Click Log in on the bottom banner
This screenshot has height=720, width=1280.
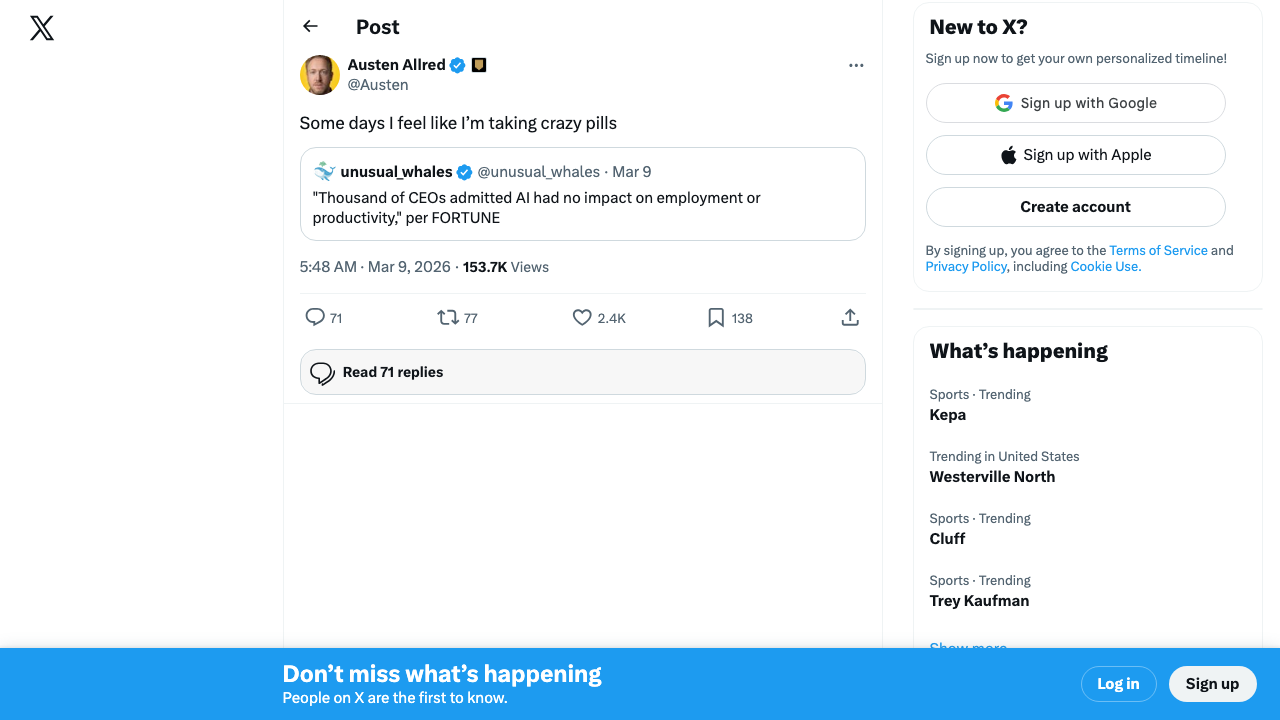pyautogui.click(x=1118, y=684)
